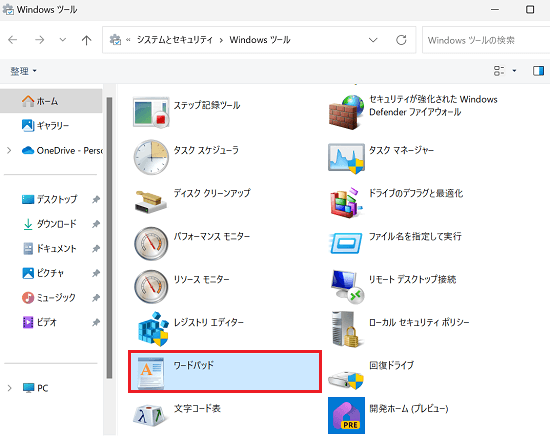This screenshot has height=437, width=550.
Task: Select the タスク マネージャー chart icon
Action: [347, 159]
